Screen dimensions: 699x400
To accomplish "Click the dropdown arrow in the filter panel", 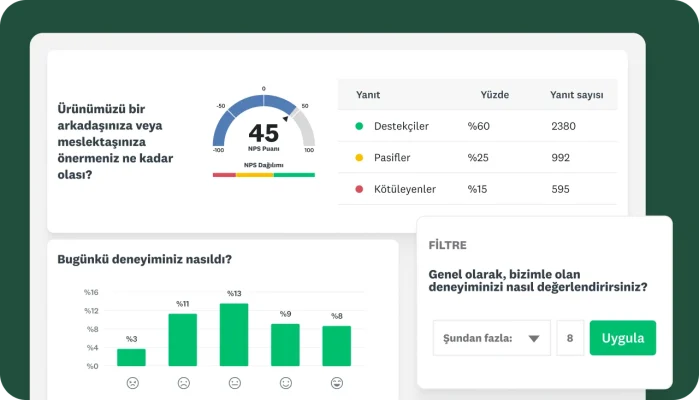I will 534,339.
